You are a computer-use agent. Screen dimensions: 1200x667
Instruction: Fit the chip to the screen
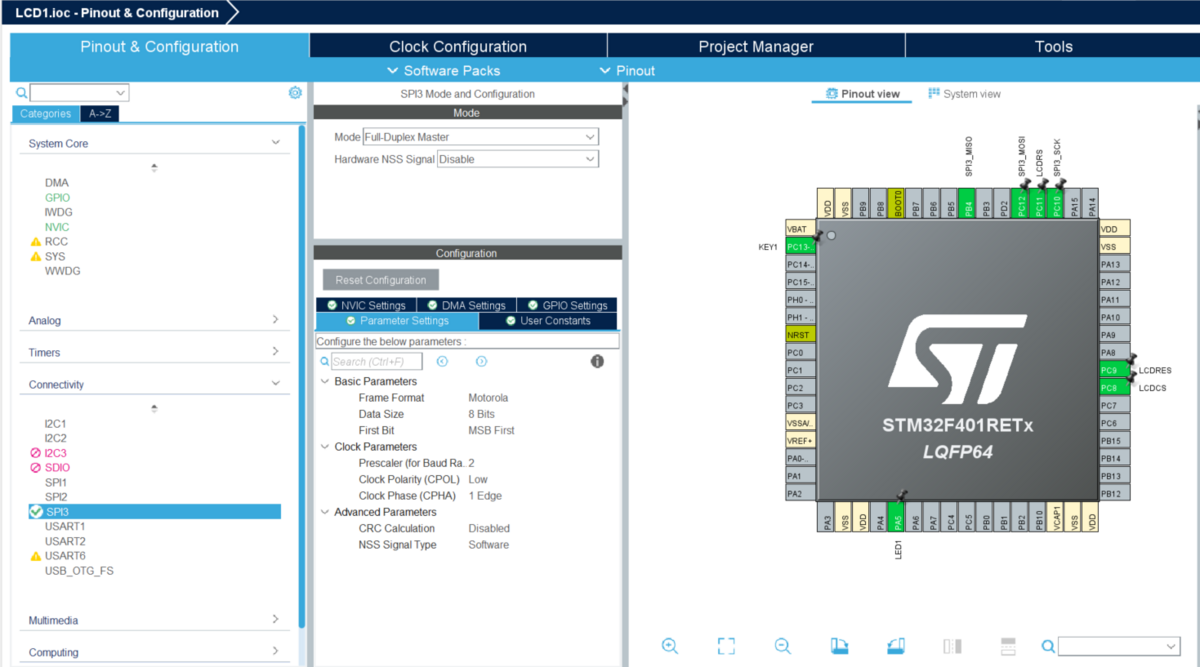tap(726, 646)
